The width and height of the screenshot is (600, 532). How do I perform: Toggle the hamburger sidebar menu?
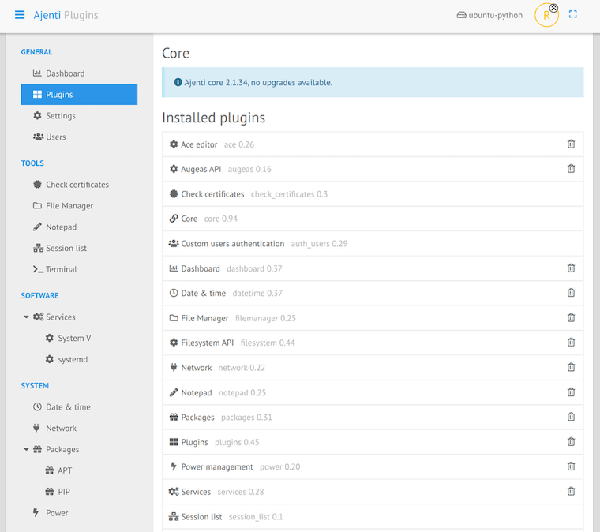click(19, 15)
